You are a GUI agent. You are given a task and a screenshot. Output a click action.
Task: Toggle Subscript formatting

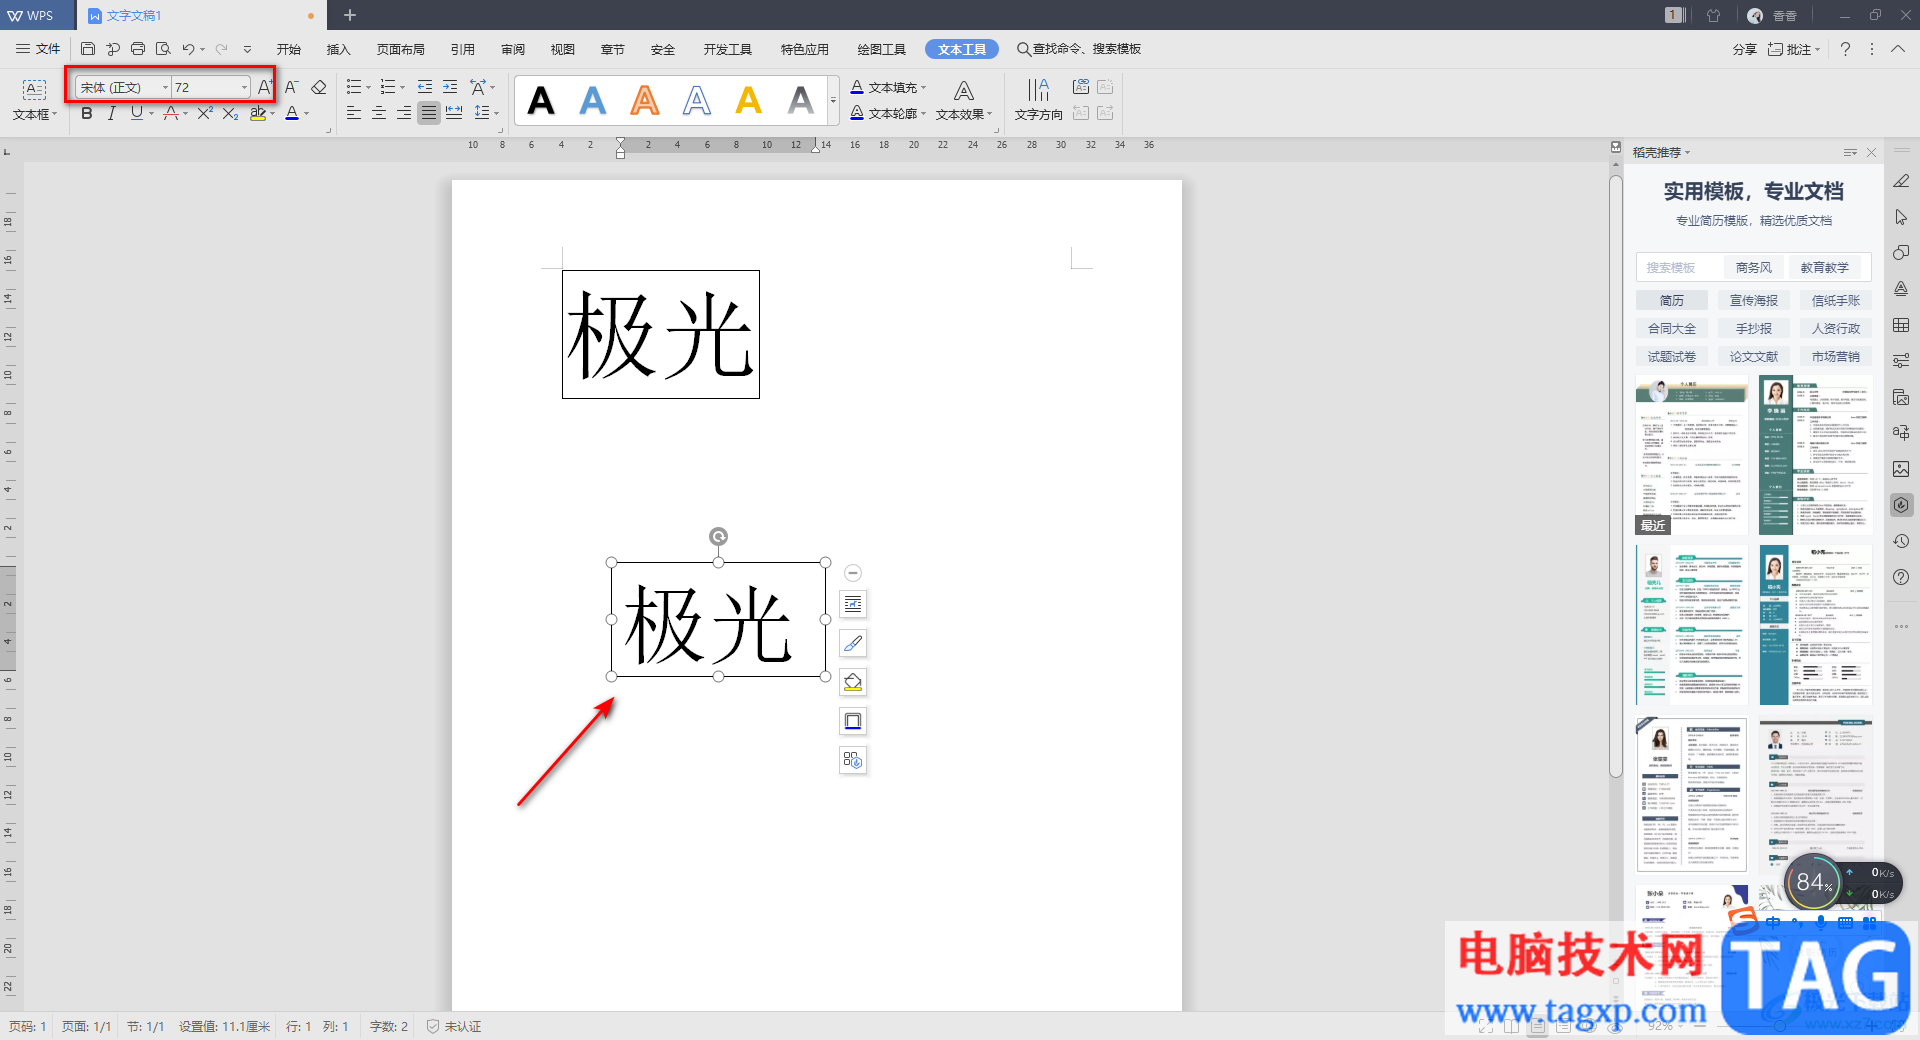pos(230,113)
